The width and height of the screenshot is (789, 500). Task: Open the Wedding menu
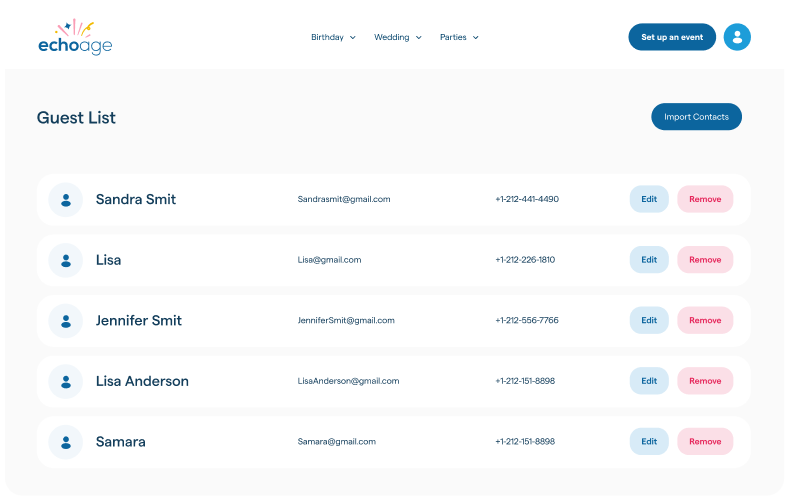pos(398,37)
